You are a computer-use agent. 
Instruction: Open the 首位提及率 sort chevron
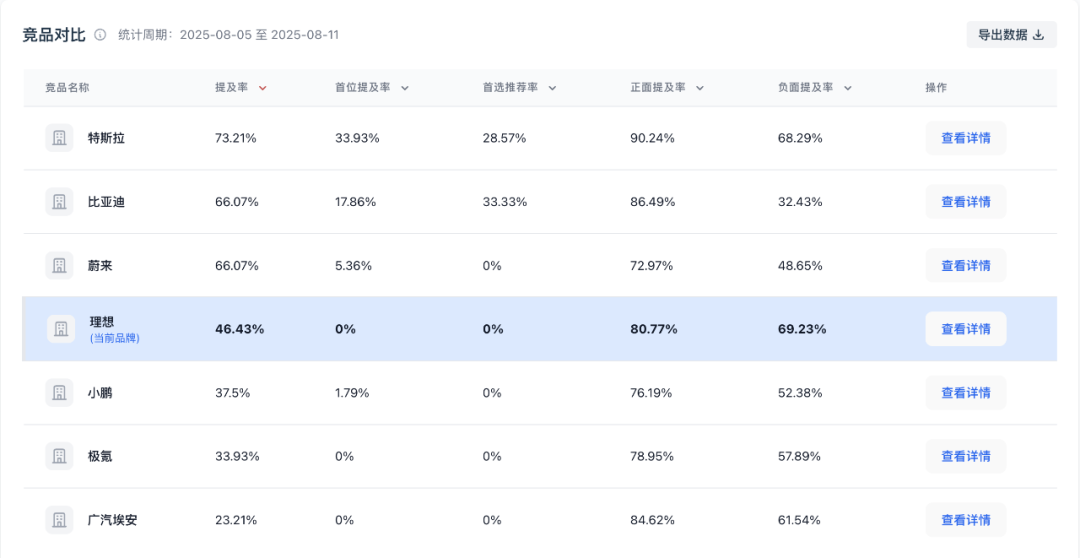[404, 88]
